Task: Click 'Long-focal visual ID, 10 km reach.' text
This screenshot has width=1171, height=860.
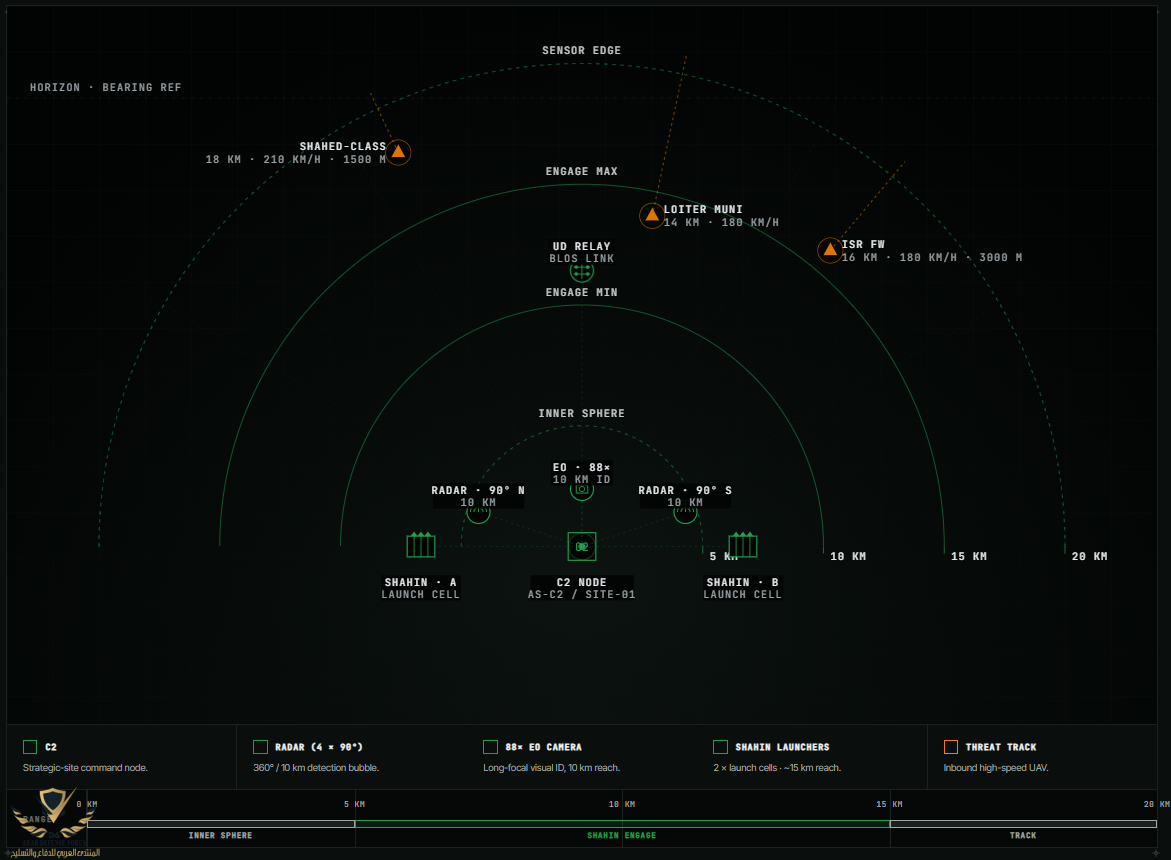Action: pos(551,767)
